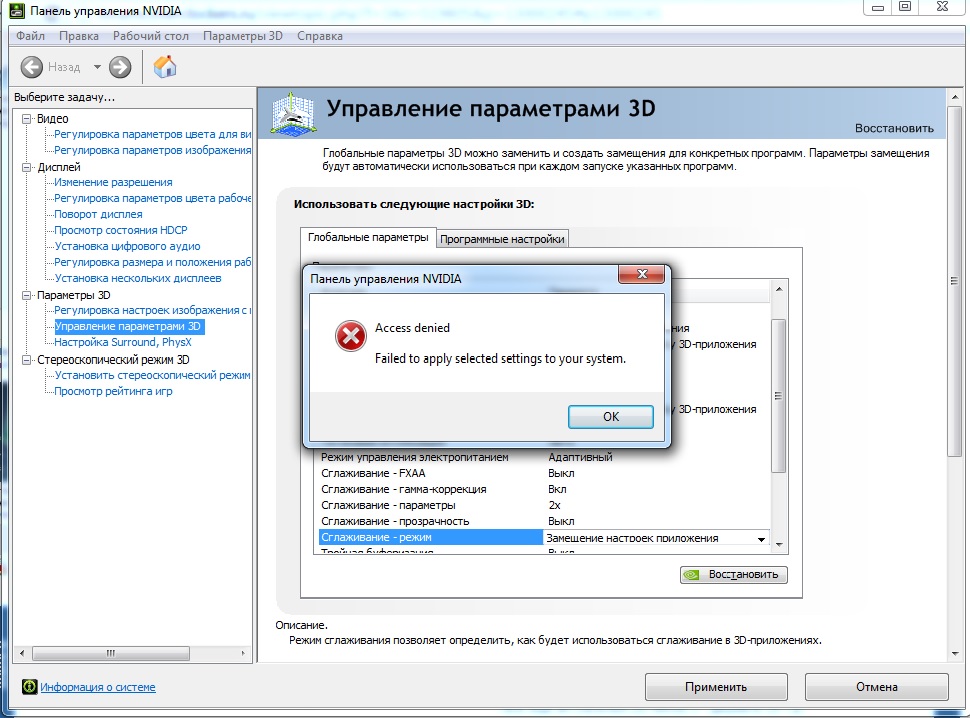Click main panel vertical scrollbar thumb

(x=955, y=281)
